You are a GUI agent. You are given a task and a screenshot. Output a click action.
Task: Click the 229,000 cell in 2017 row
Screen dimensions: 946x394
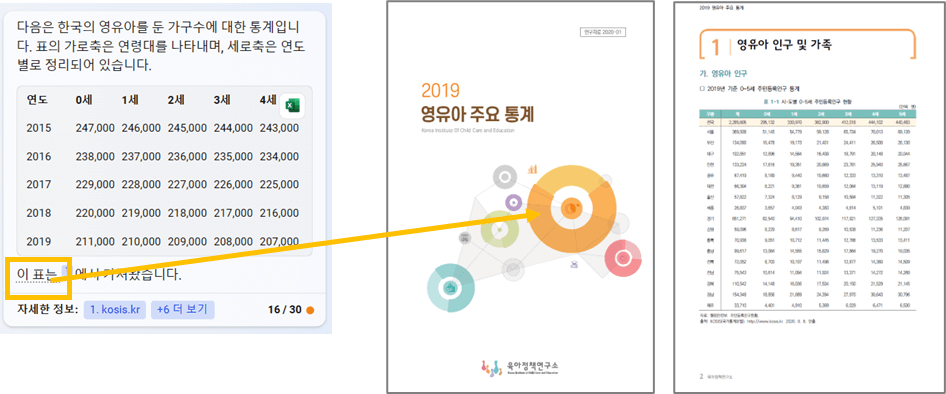point(95,185)
